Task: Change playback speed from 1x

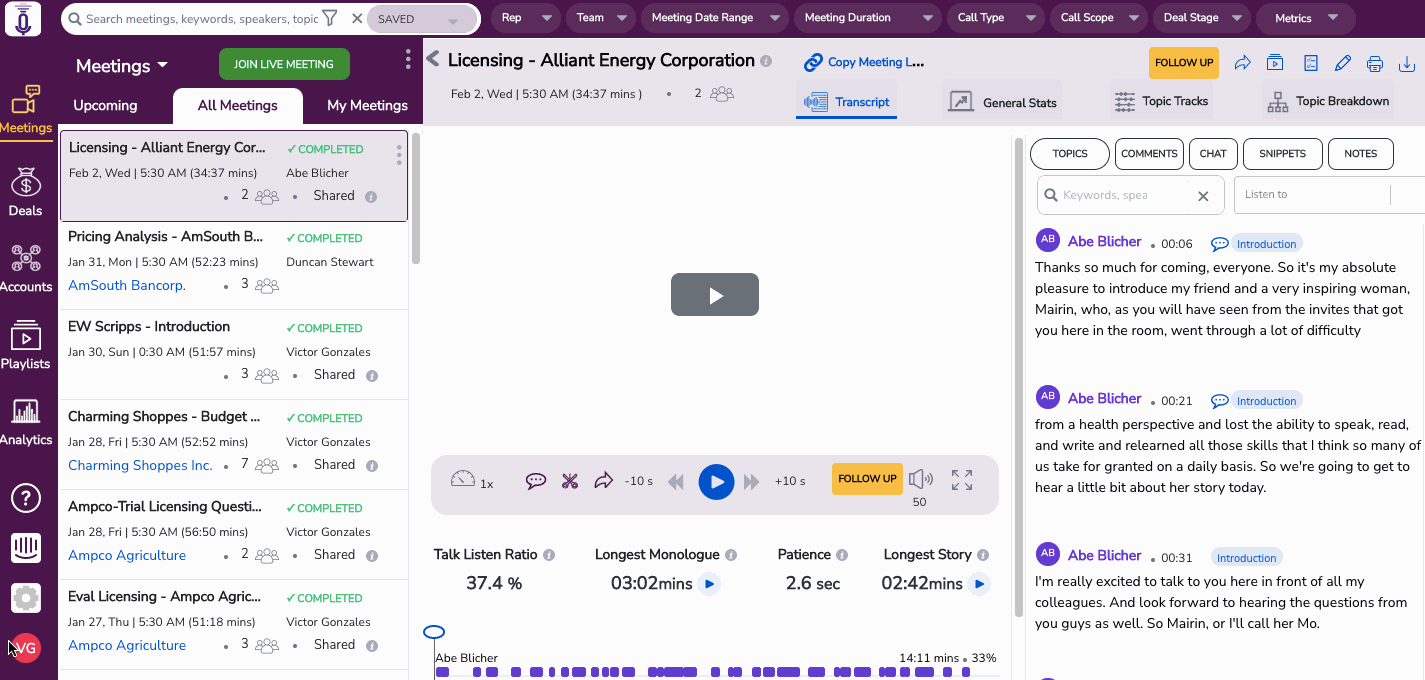Action: pyautogui.click(x=471, y=481)
